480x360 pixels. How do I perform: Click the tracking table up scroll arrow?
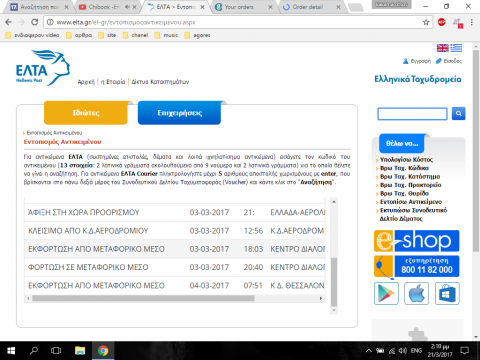click(334, 202)
